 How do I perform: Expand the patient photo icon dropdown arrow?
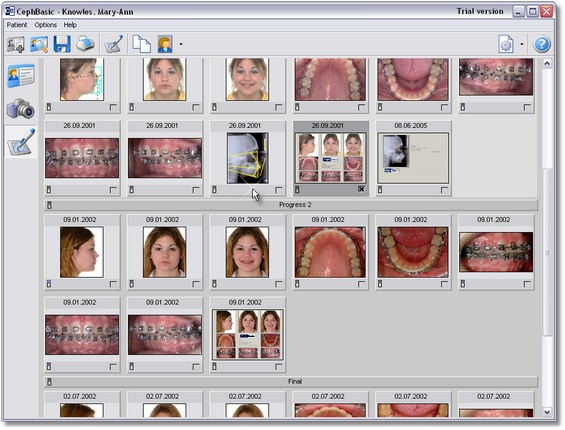(181, 44)
